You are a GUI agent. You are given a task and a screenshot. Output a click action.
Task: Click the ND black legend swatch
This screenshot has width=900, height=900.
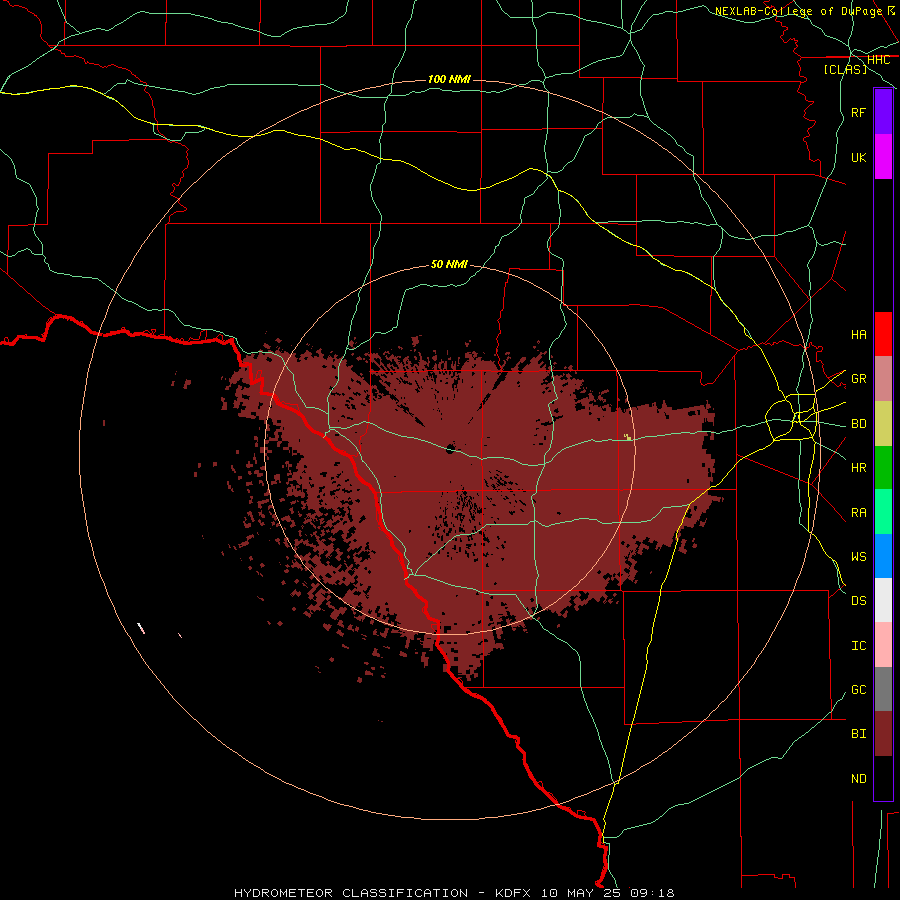(883, 778)
